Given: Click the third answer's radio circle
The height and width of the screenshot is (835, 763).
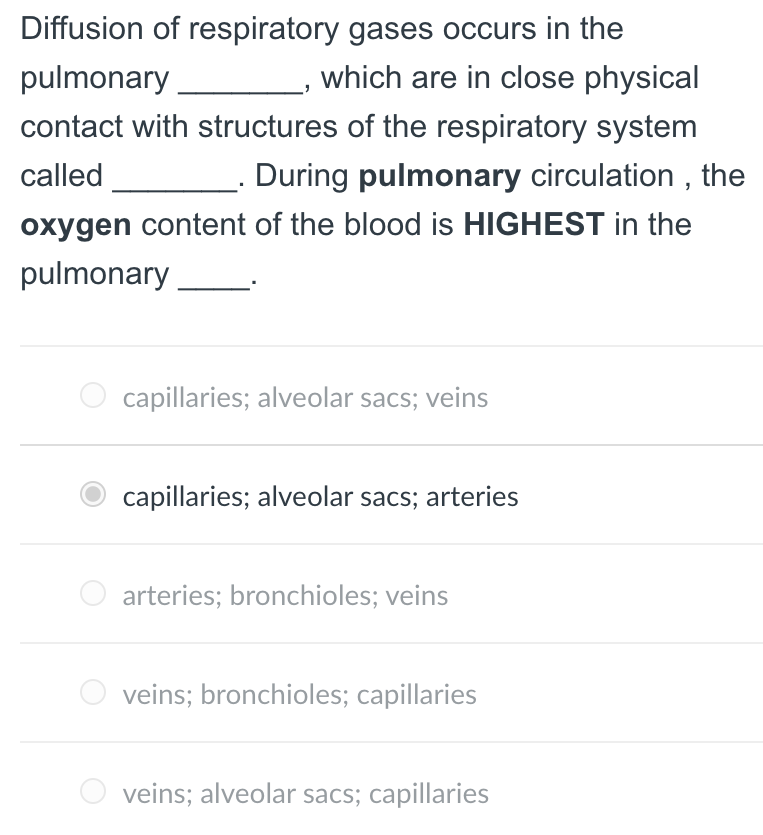Looking at the screenshot, I should pyautogui.click(x=92, y=592).
